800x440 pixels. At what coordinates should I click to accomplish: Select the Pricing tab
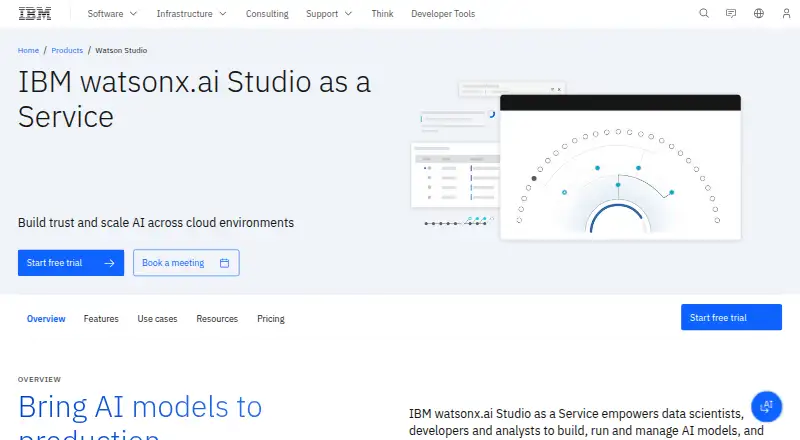coord(271,319)
